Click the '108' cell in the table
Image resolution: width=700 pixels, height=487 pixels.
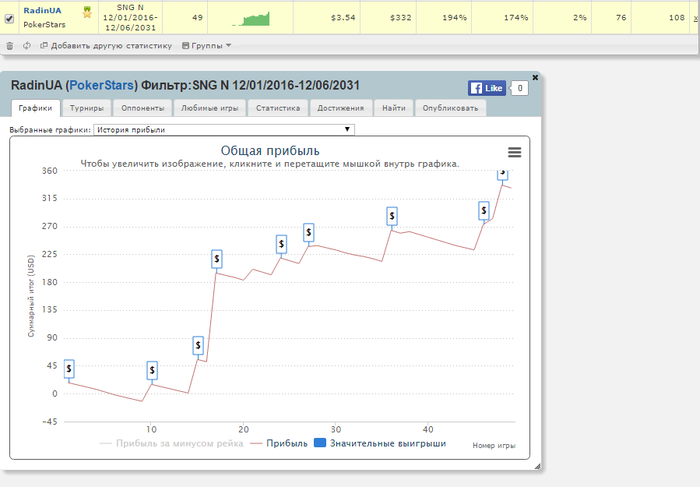click(660, 17)
